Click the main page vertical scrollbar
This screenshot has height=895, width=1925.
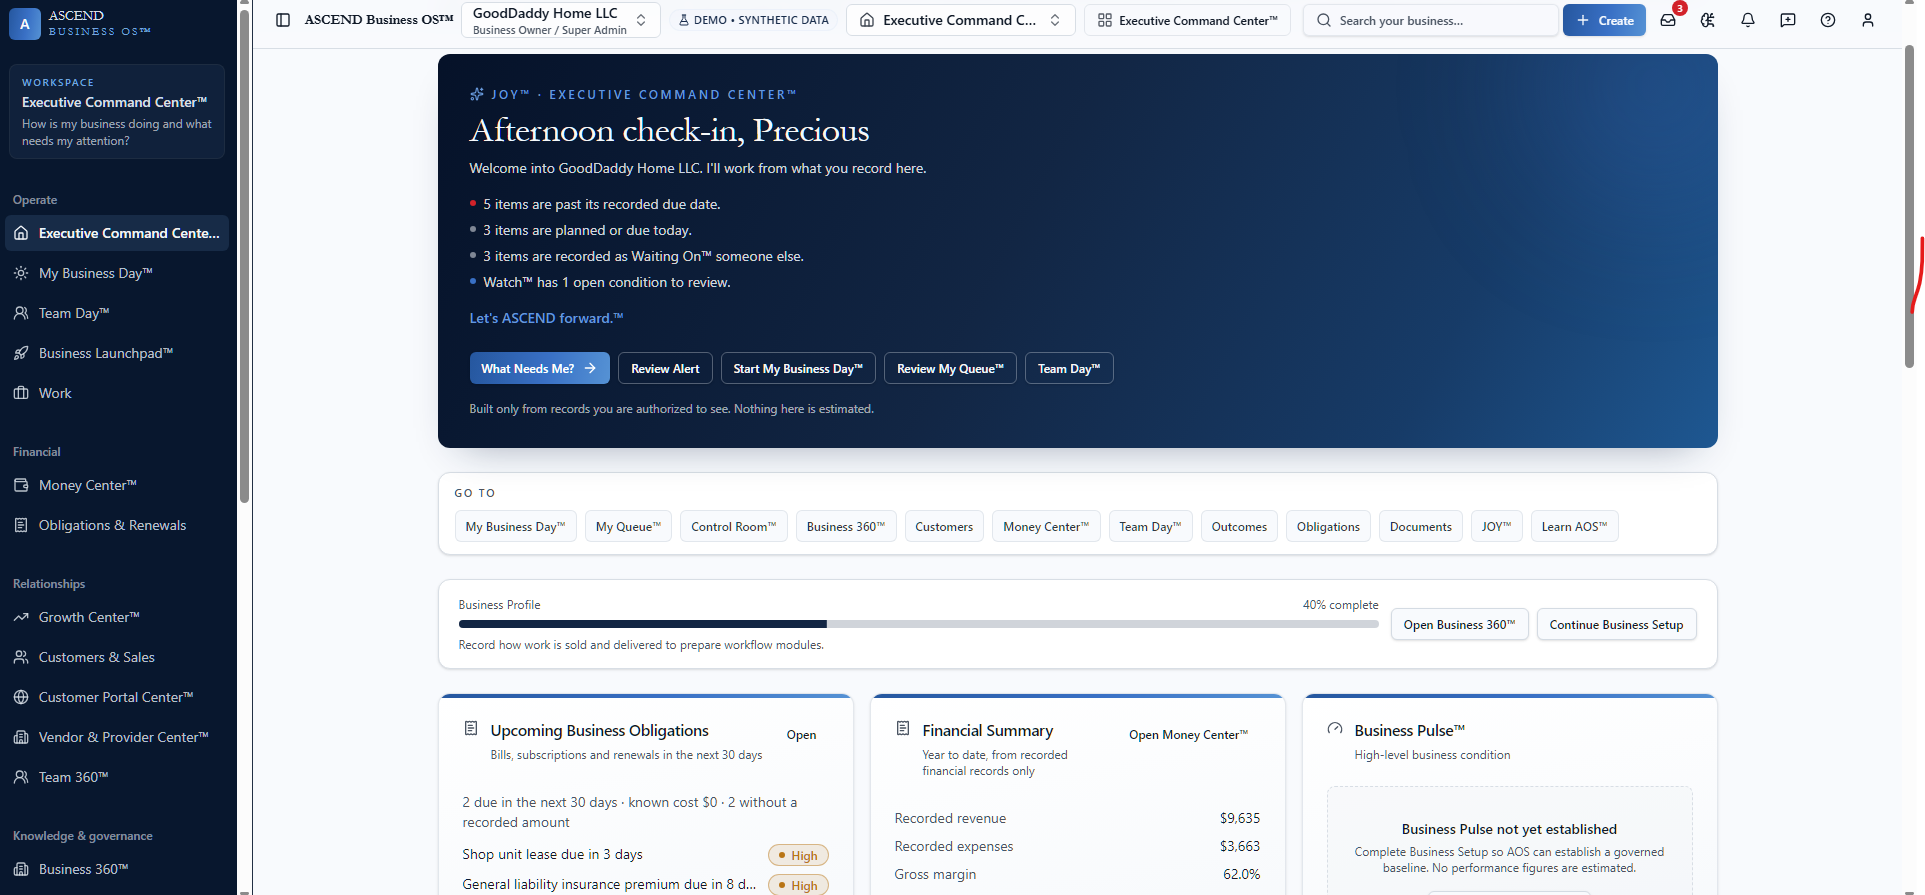(1909, 205)
